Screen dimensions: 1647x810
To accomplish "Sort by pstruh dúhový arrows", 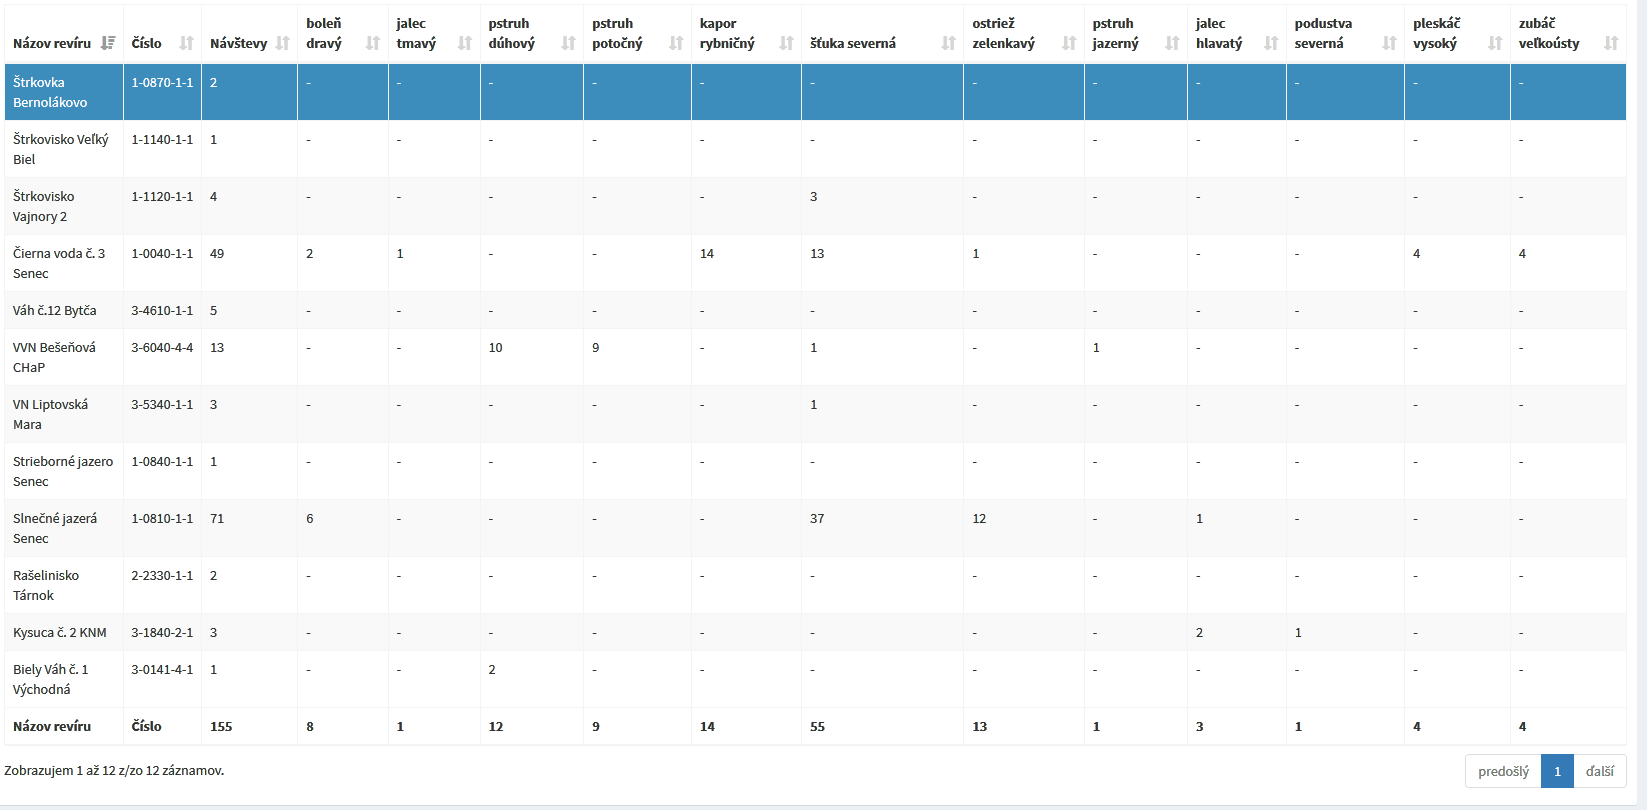I will tap(568, 43).
